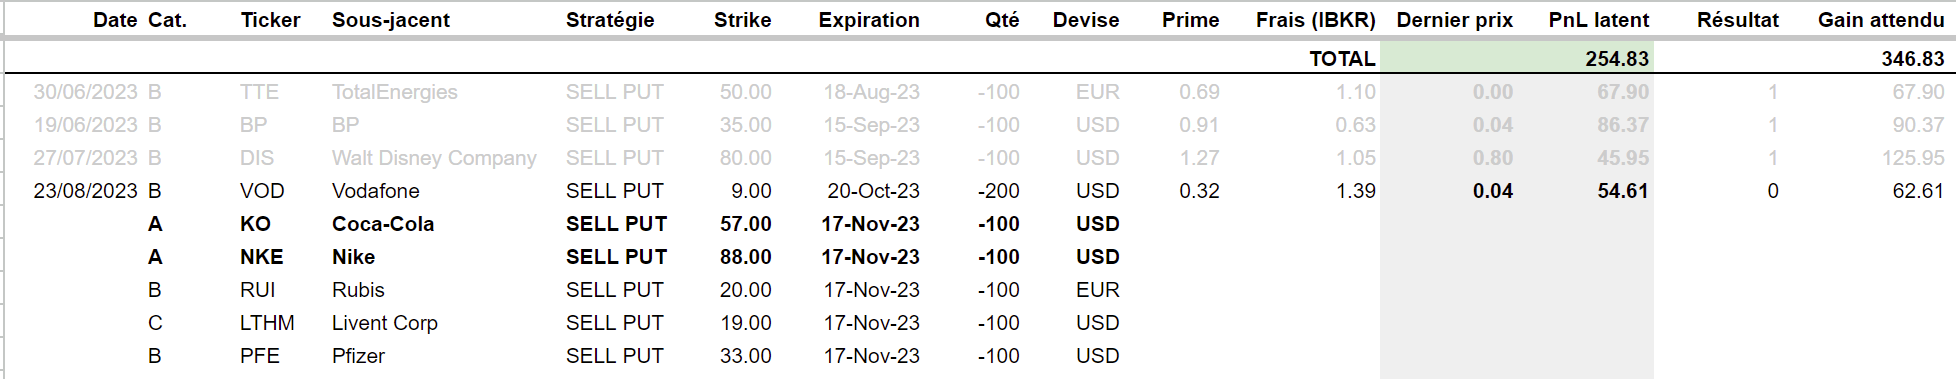Click the Coca-Cola cell

click(x=383, y=224)
